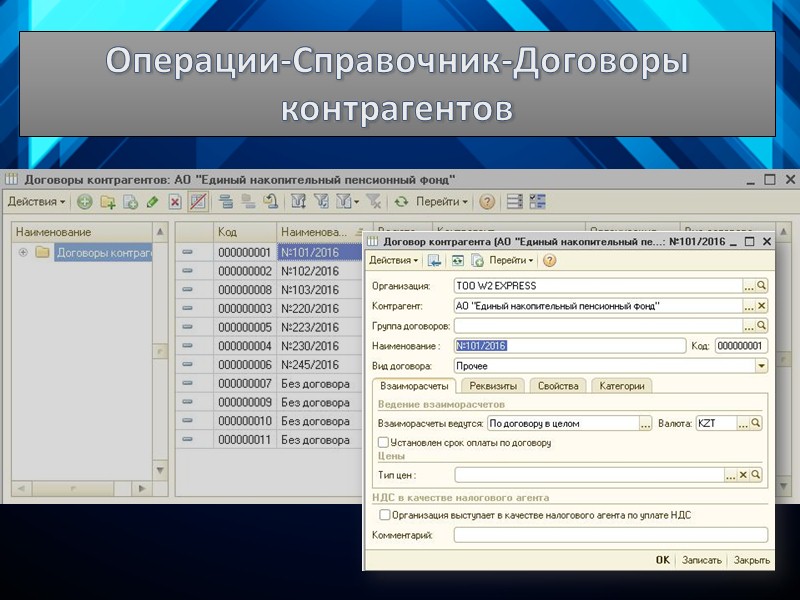The height and width of the screenshot is (600, 800).
Task: Click the Код input field
Action: tap(741, 346)
